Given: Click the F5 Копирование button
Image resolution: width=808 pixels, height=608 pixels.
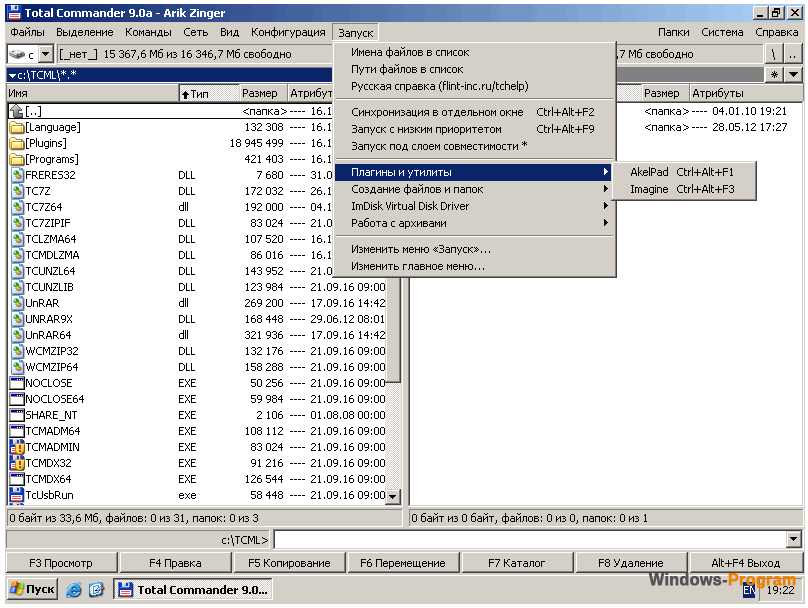Looking at the screenshot, I should click(x=289, y=563).
